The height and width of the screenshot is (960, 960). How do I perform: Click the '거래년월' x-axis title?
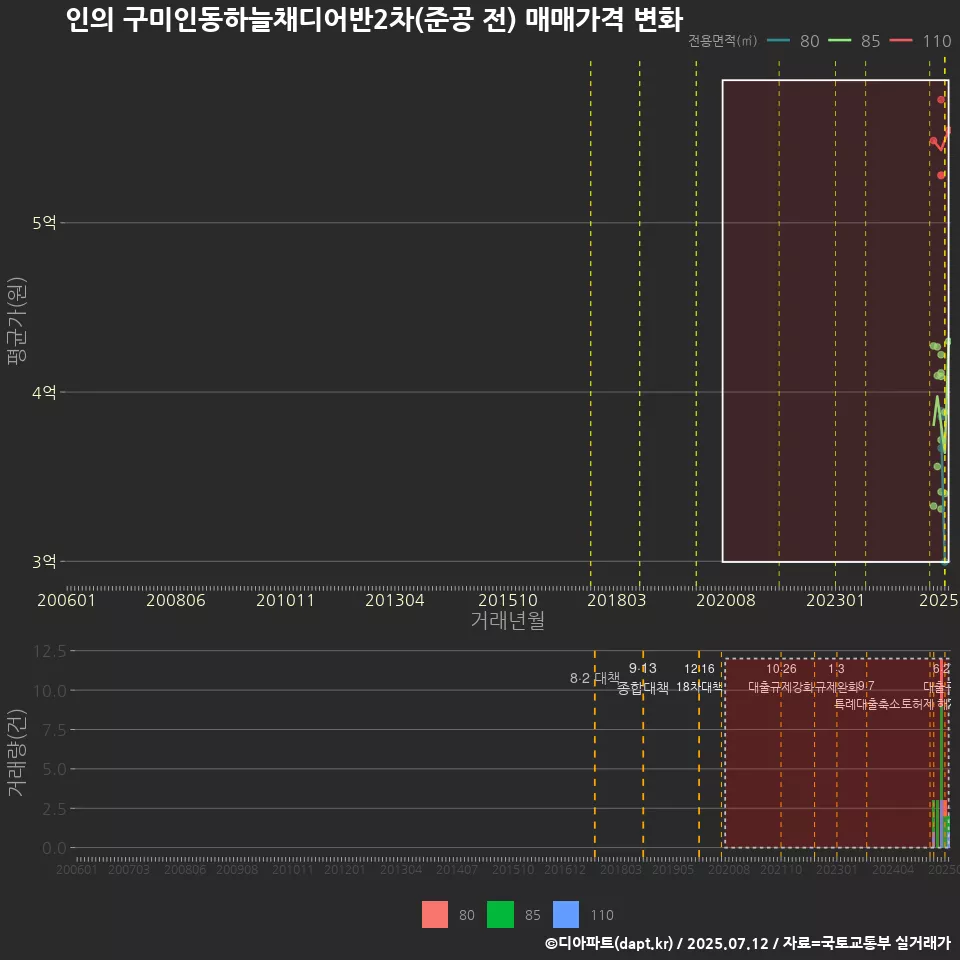click(x=508, y=620)
